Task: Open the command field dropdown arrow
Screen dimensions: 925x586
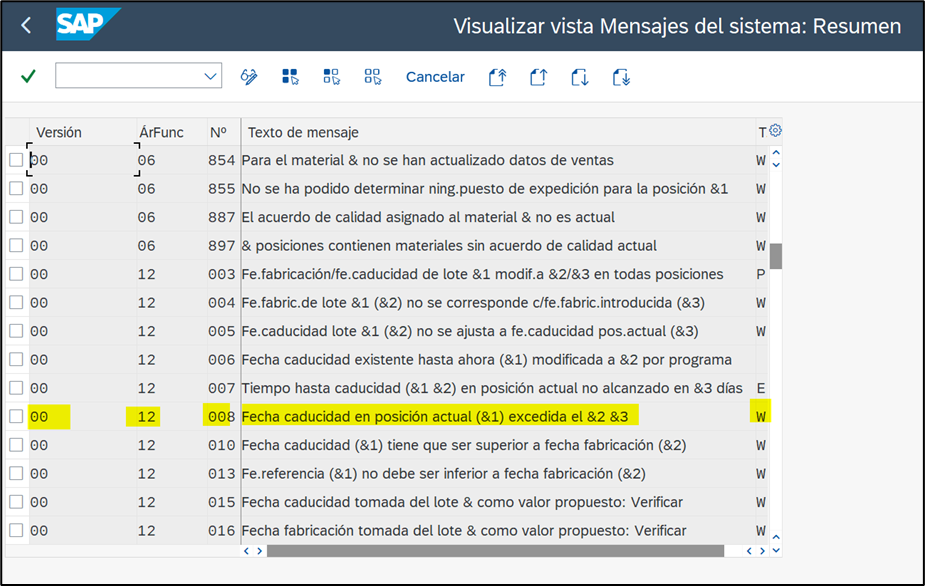Action: 210,76
